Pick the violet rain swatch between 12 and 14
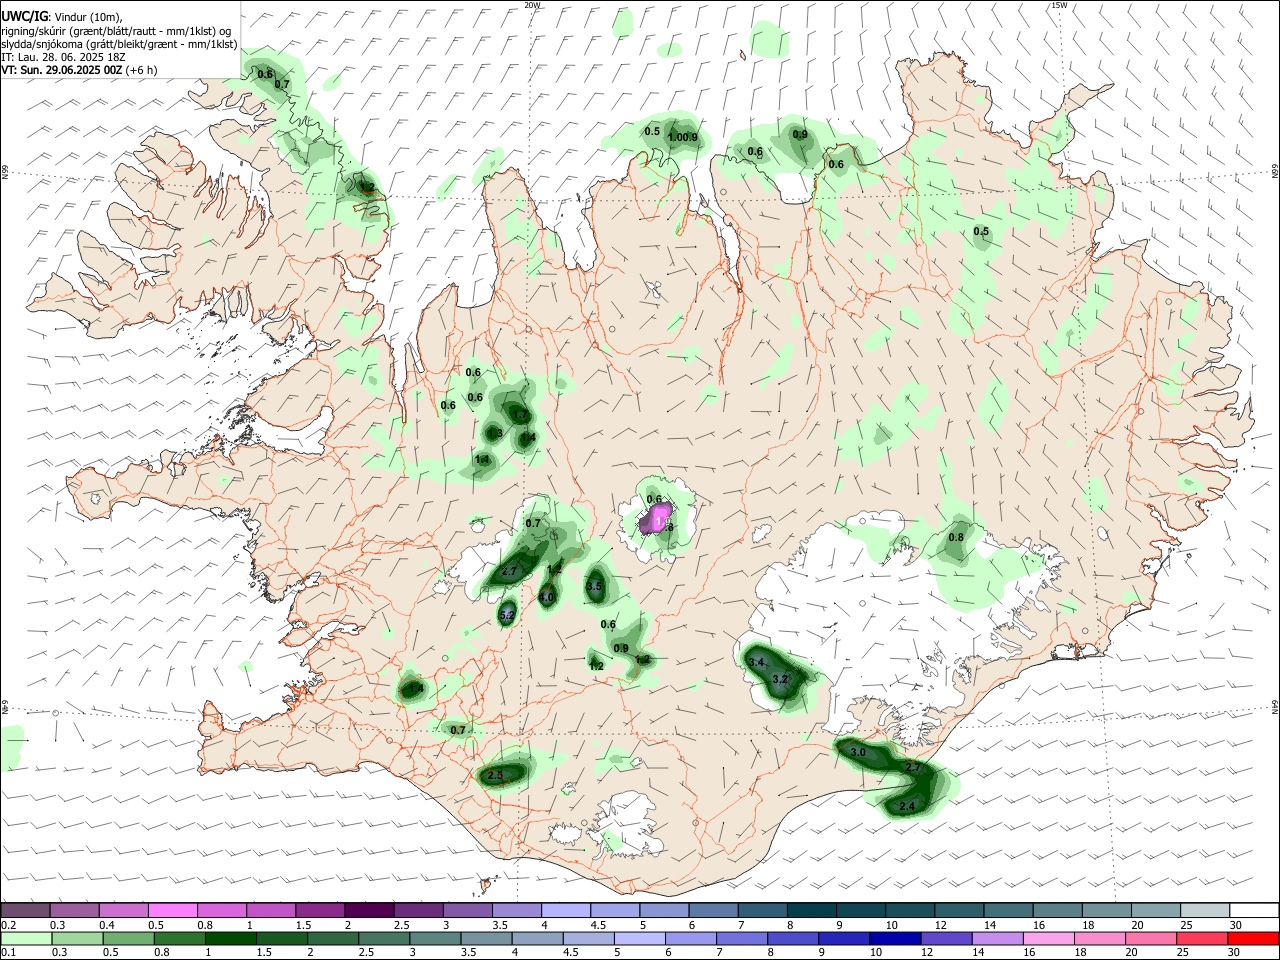This screenshot has height=960, width=1280. 947,939
